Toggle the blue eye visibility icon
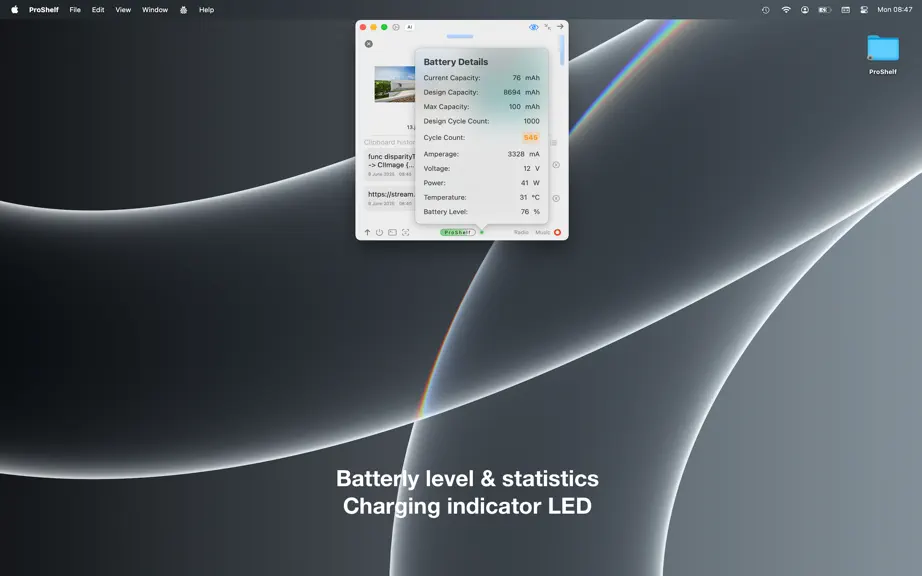 pyautogui.click(x=533, y=27)
